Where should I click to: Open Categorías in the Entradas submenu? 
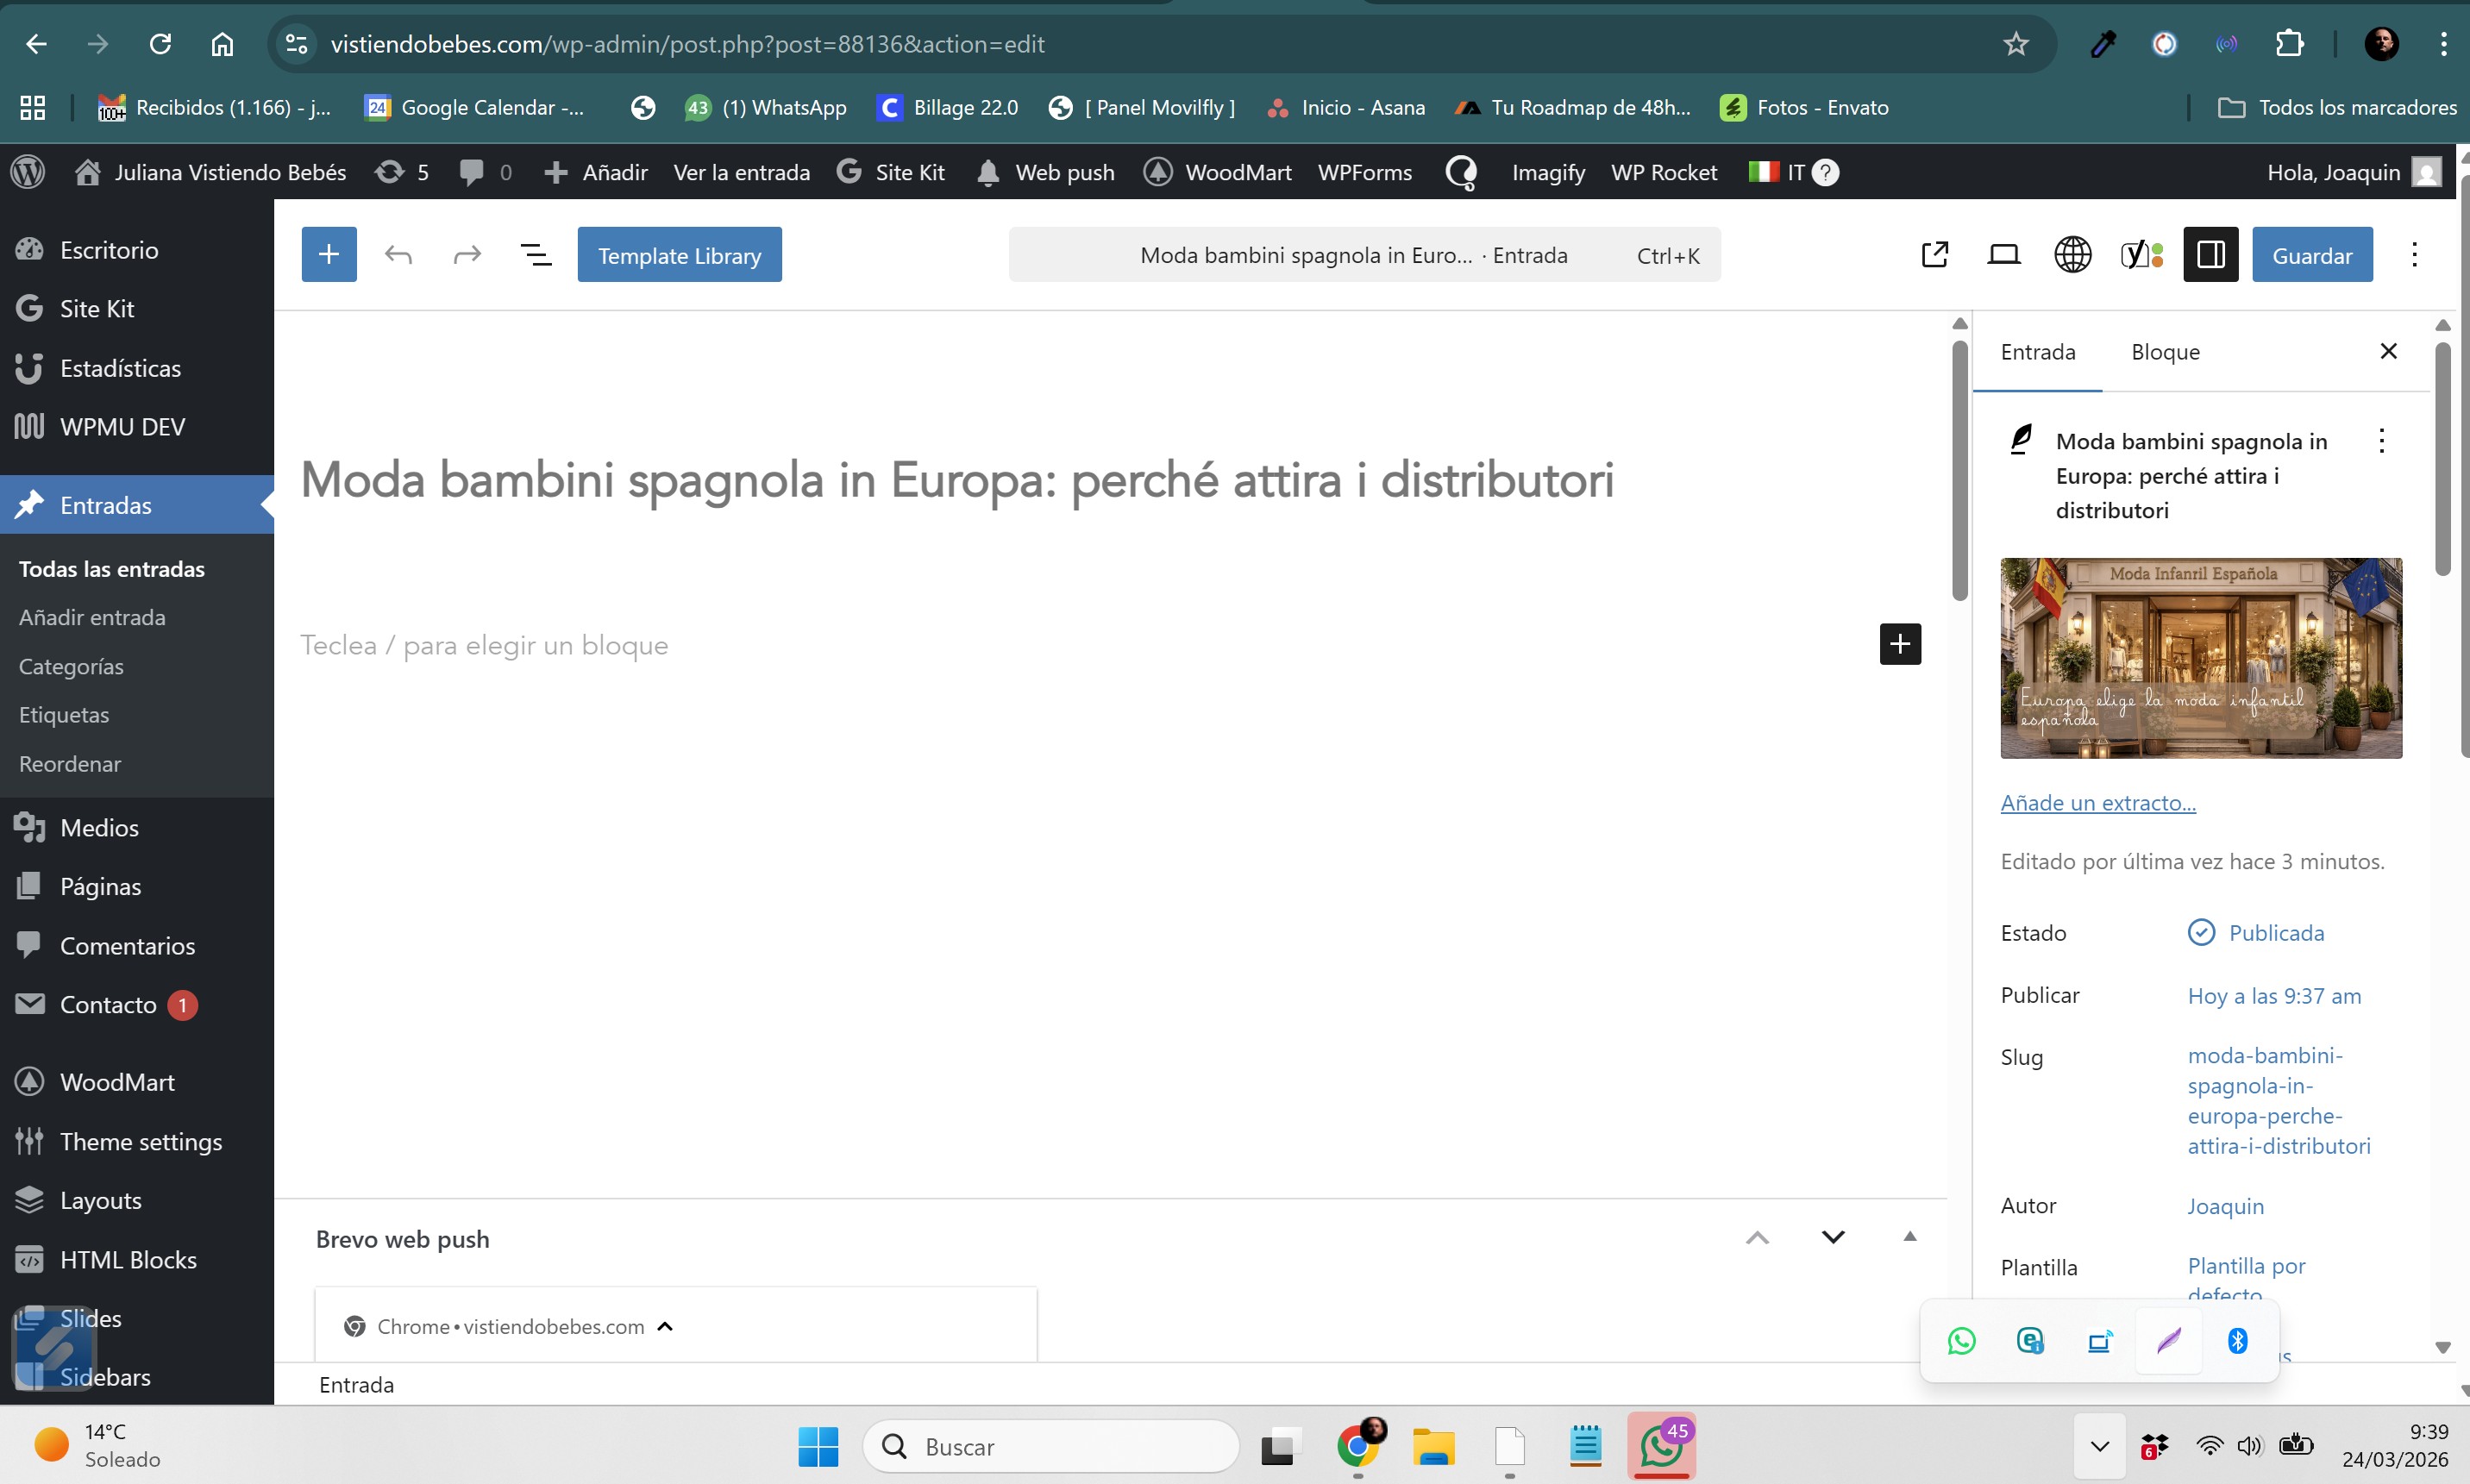pyautogui.click(x=71, y=666)
